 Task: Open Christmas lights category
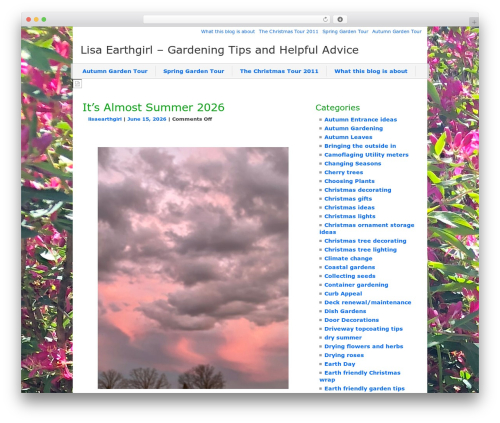point(350,216)
